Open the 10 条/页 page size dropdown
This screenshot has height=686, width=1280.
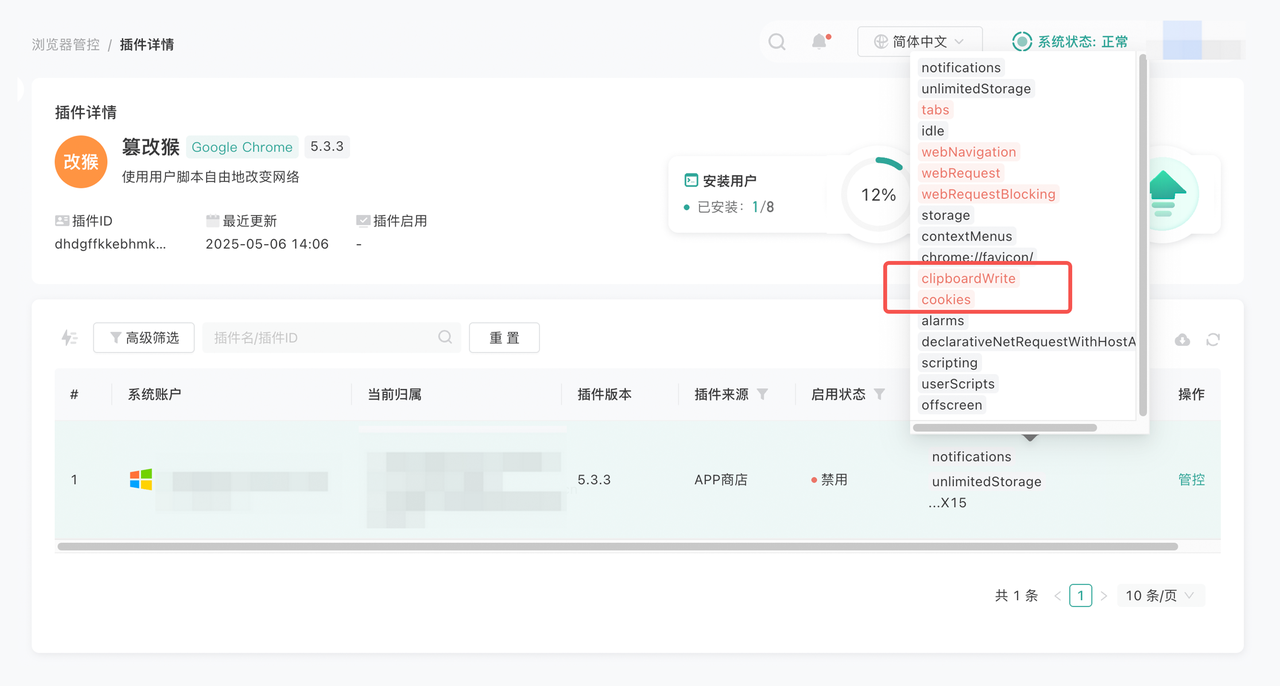(x=1159, y=596)
